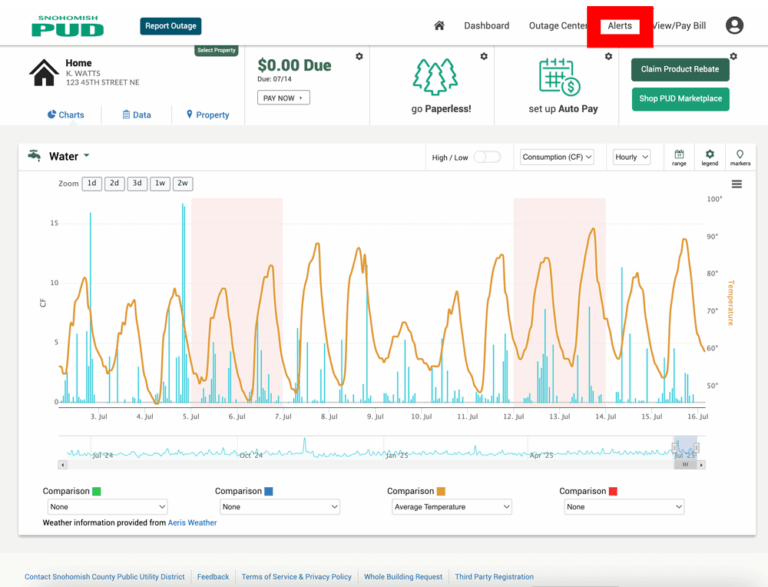Viewport: 768px width, 587px height.
Task: Click the home icon in top navigation
Action: 439,26
